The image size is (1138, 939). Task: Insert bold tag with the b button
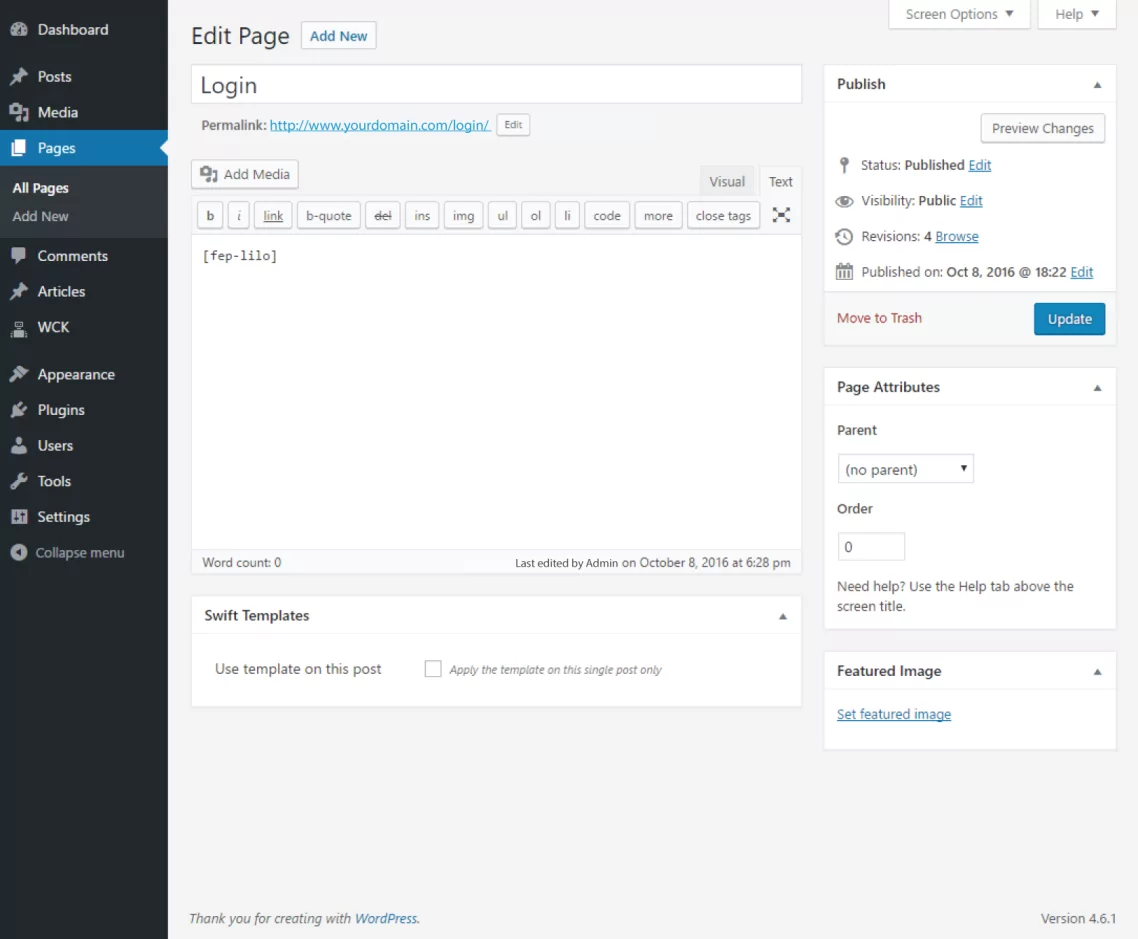click(x=210, y=216)
